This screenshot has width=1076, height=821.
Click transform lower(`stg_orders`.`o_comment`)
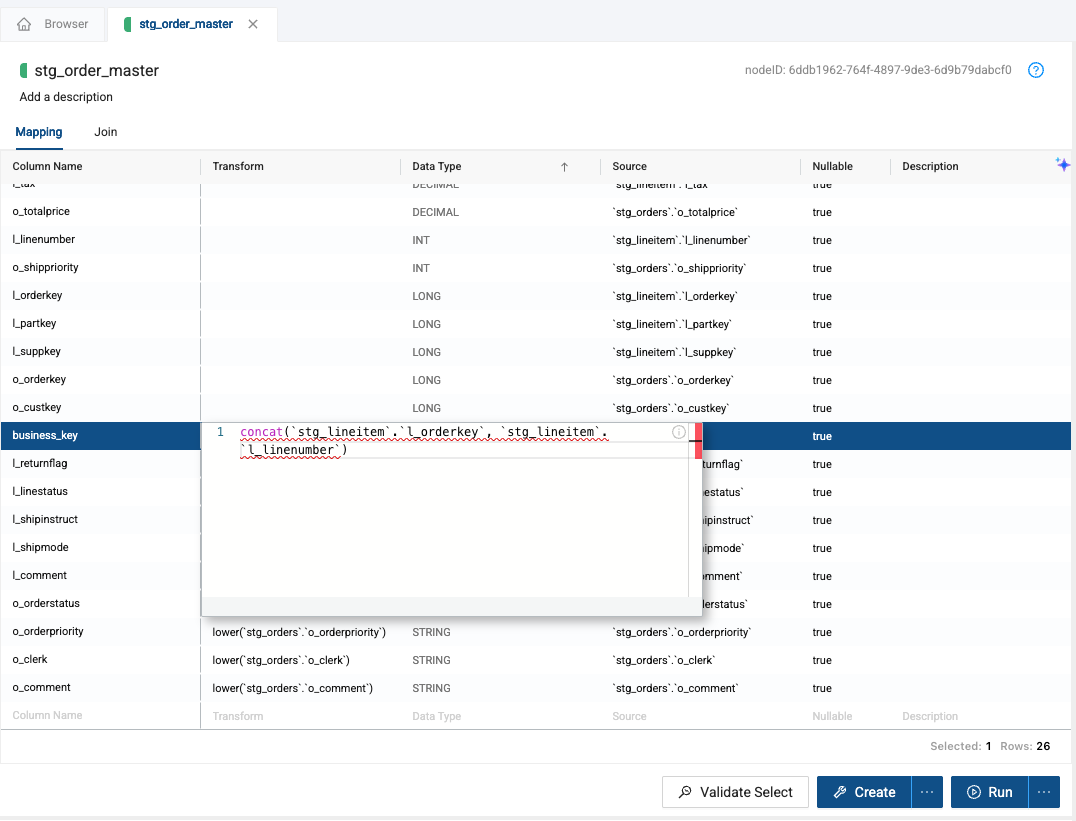293,689
